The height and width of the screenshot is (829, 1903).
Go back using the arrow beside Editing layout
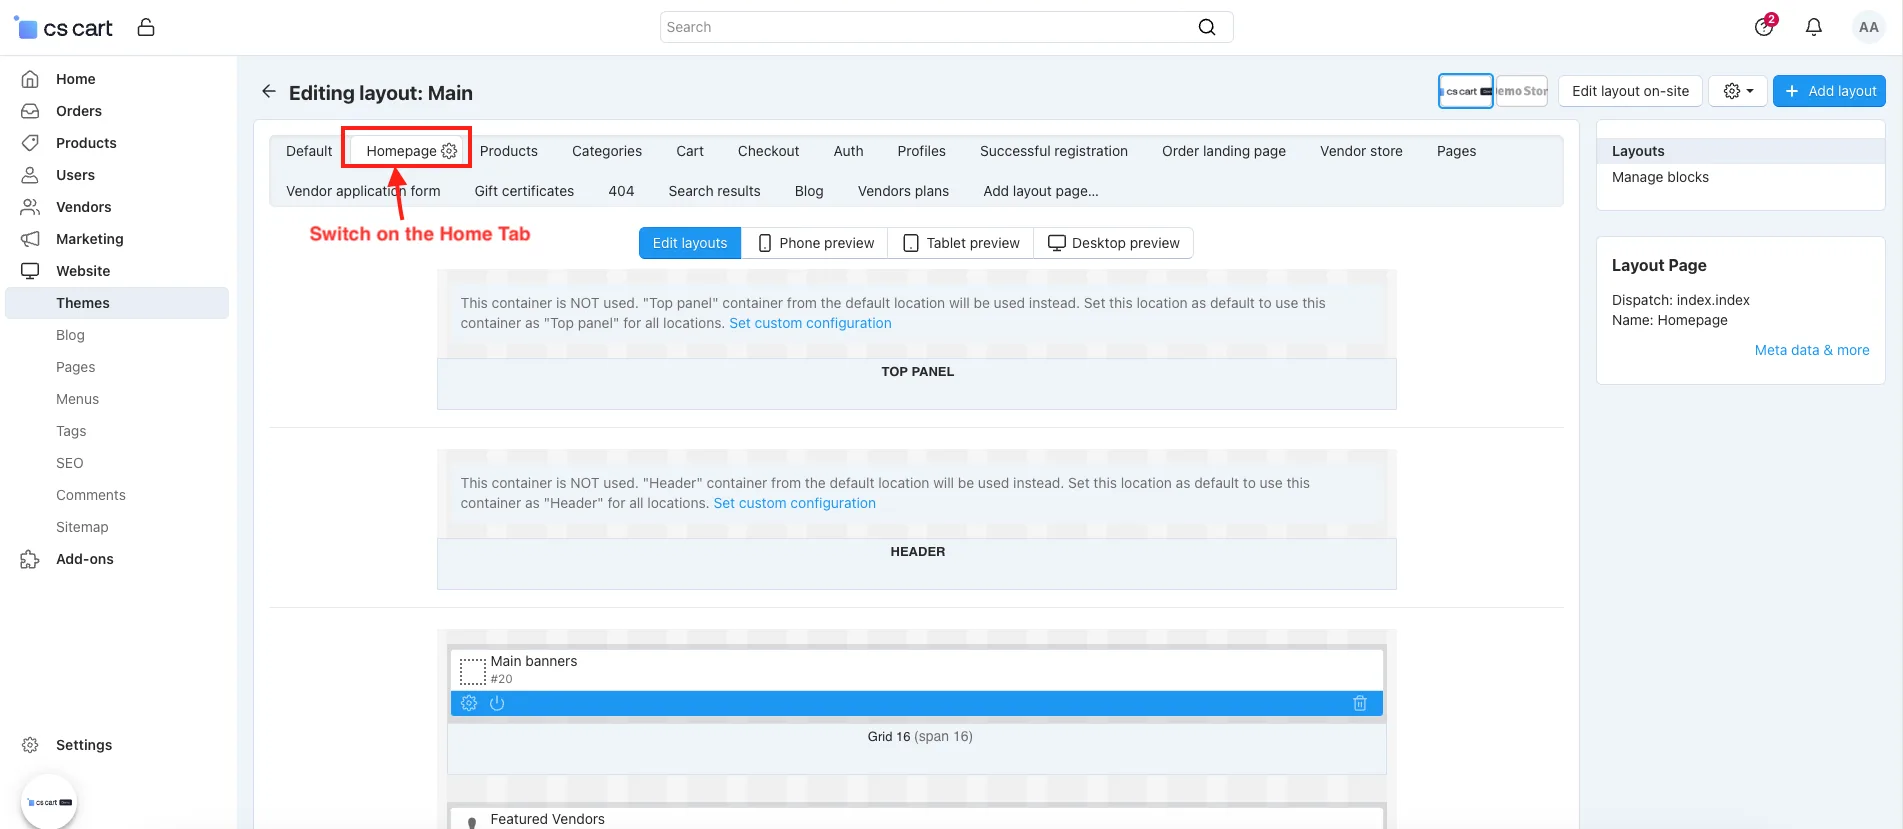[268, 91]
